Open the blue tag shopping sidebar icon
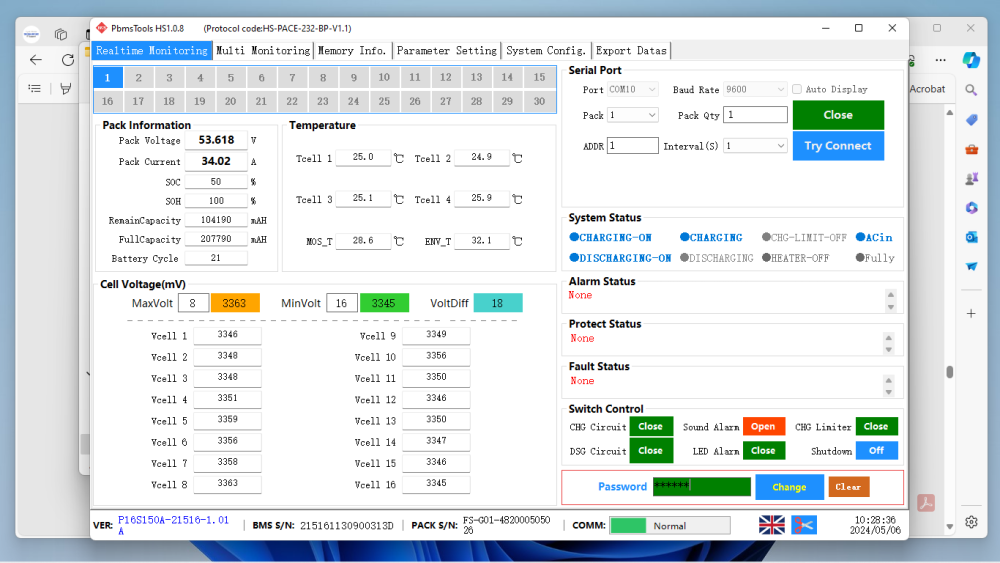 (x=971, y=120)
